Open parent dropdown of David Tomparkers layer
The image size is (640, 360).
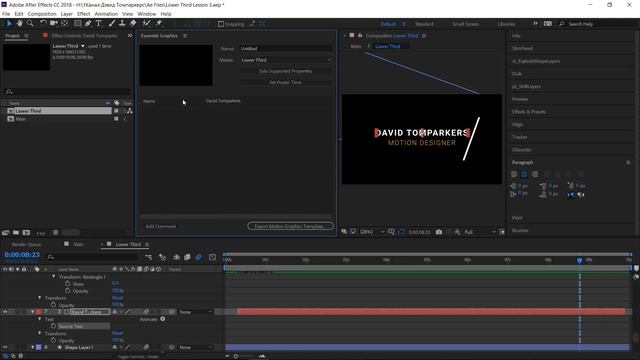click(x=196, y=312)
